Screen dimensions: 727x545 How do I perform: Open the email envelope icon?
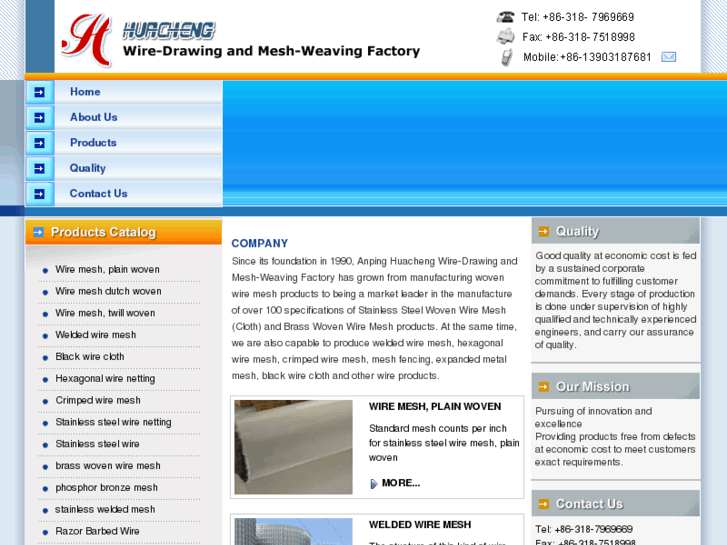tap(668, 57)
